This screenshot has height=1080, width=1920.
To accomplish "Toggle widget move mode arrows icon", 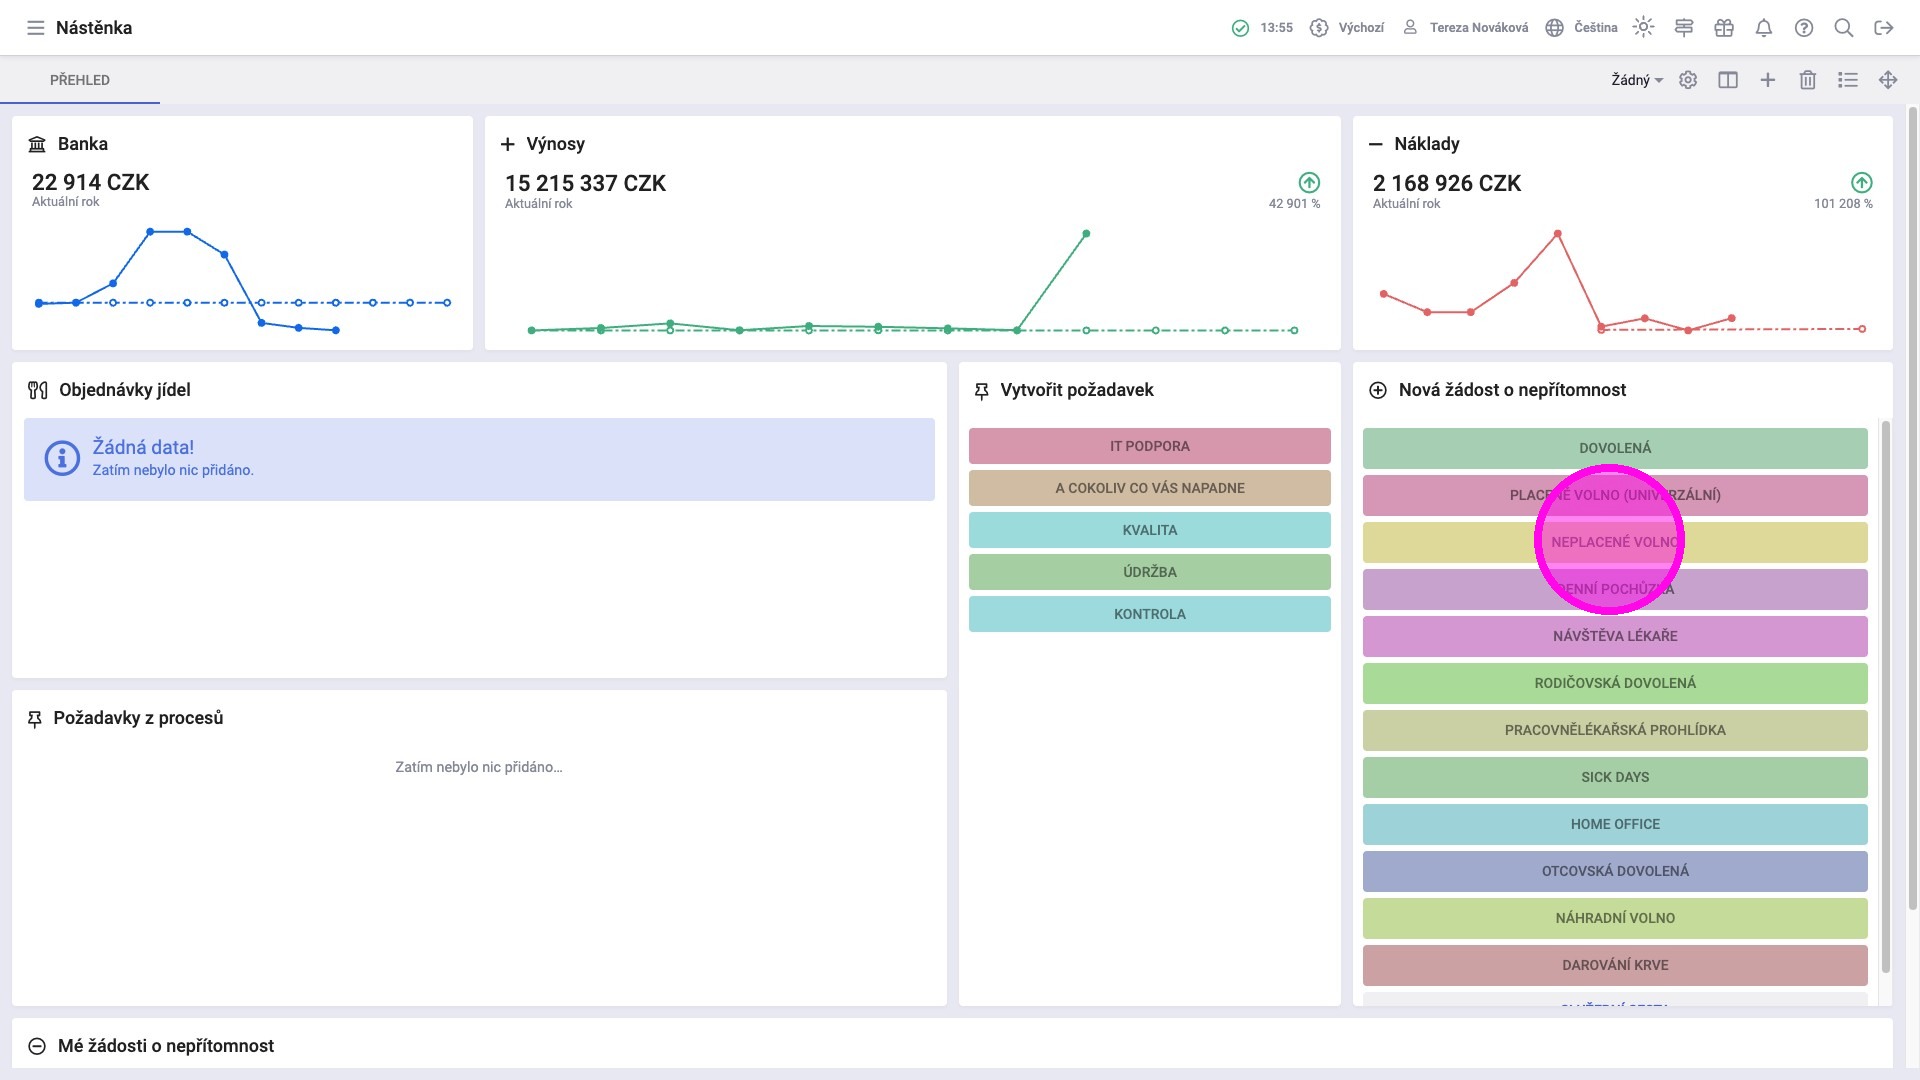I will pyautogui.click(x=1888, y=80).
